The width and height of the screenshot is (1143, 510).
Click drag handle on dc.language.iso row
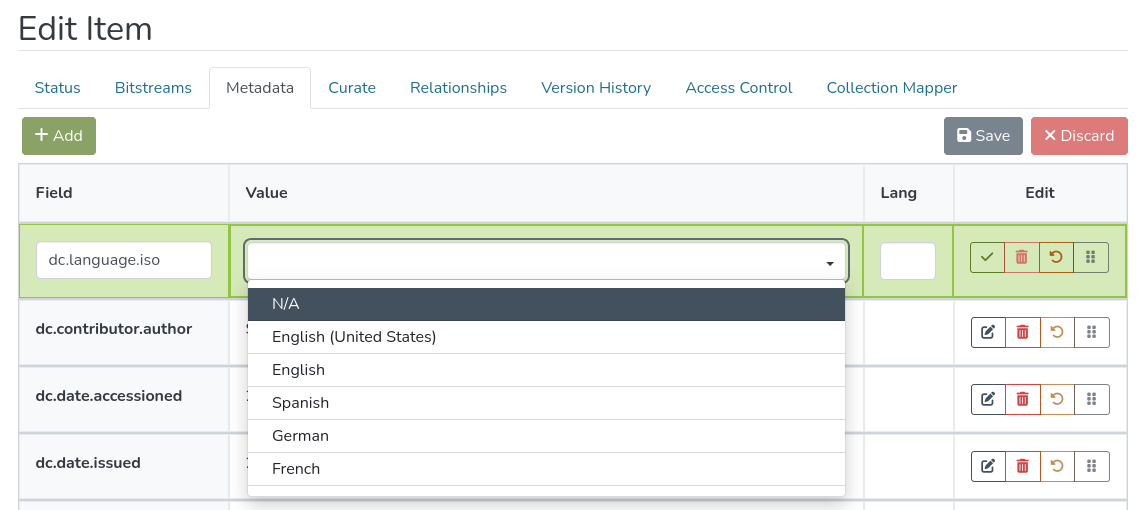(x=1091, y=258)
